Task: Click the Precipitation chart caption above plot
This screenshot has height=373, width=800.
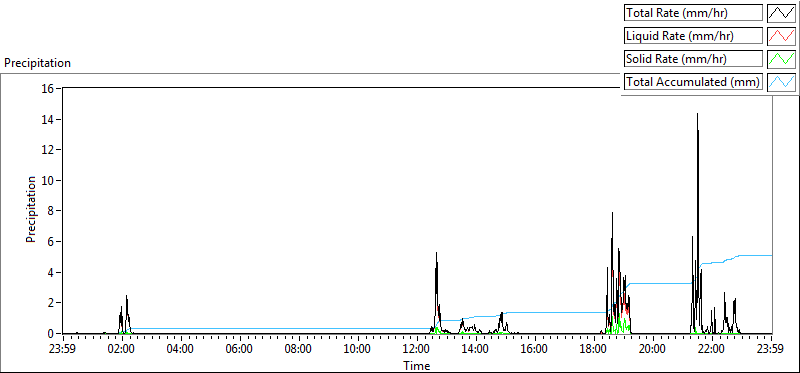Action: coord(37,63)
